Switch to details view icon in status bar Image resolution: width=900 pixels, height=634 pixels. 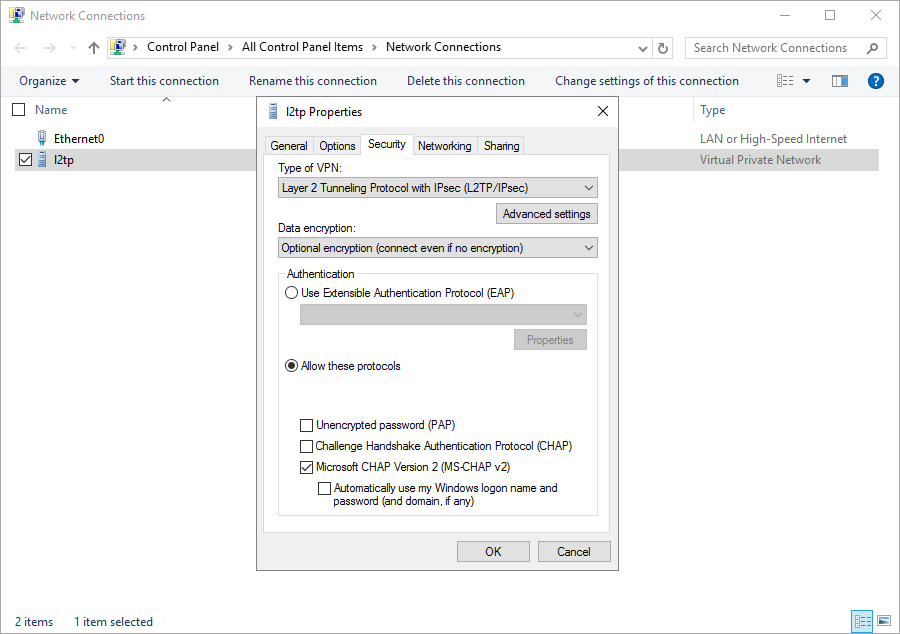(862, 621)
